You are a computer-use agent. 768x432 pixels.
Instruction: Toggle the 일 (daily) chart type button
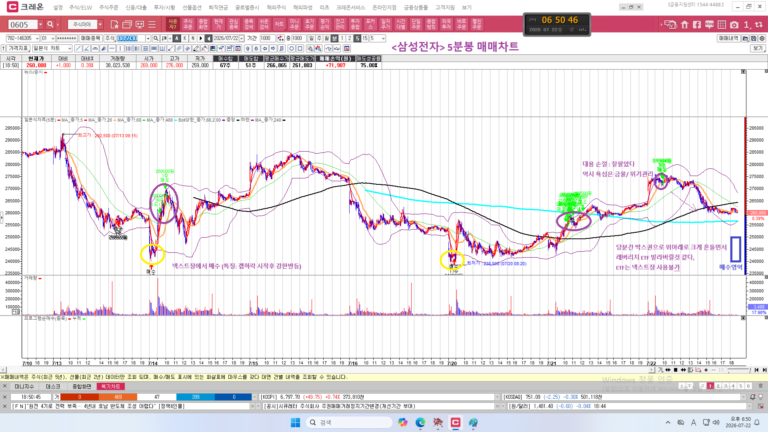pos(311,38)
